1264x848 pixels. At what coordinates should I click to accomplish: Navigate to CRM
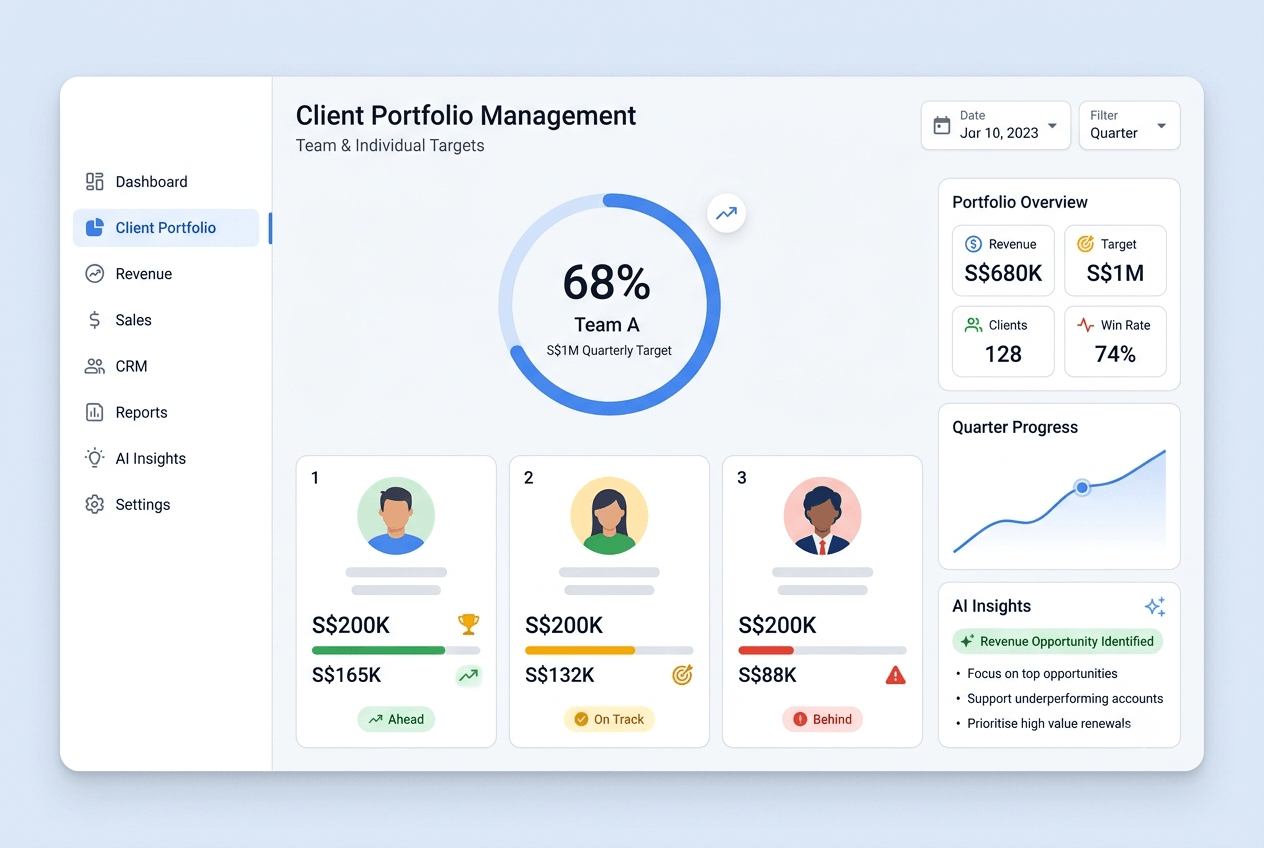tap(166, 366)
